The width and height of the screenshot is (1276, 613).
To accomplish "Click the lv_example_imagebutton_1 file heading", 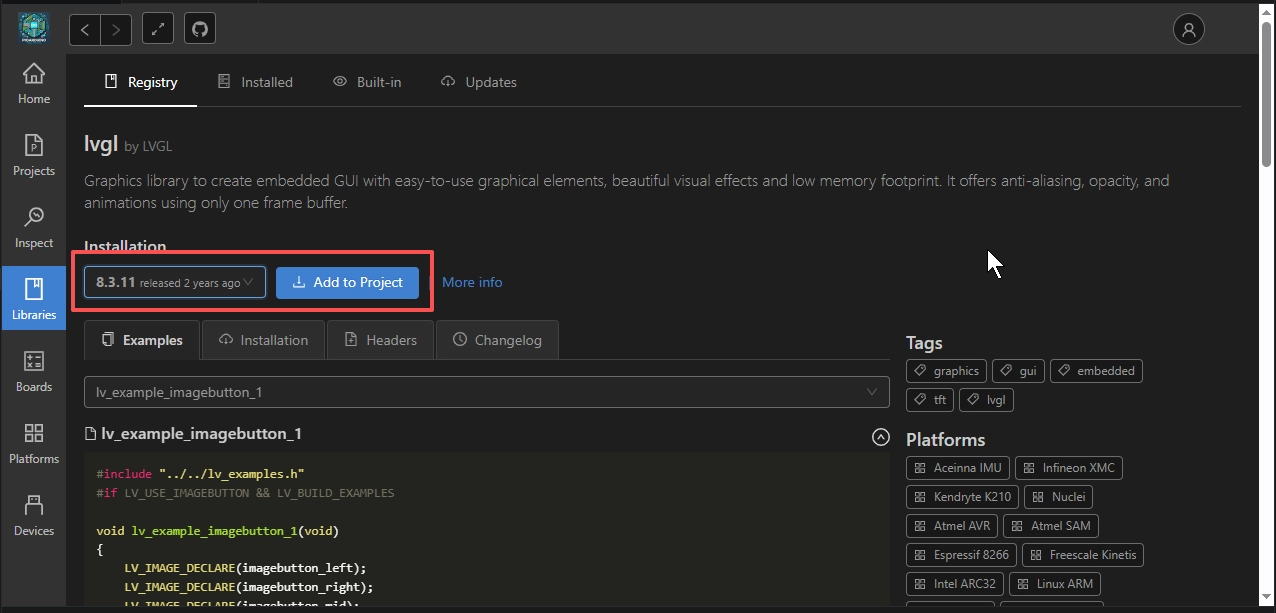I will coord(193,434).
